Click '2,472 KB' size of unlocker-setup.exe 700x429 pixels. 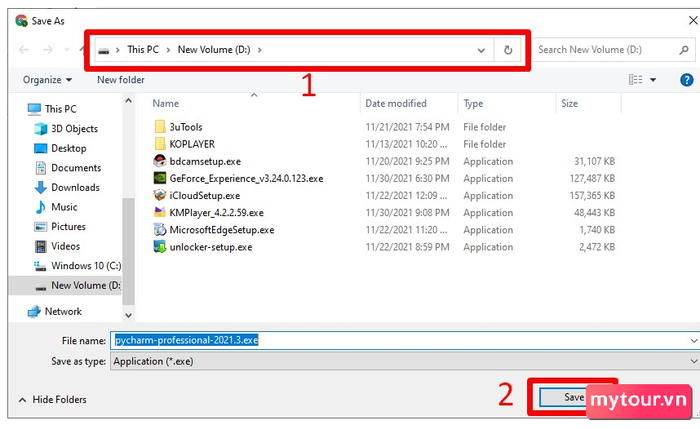(x=597, y=247)
